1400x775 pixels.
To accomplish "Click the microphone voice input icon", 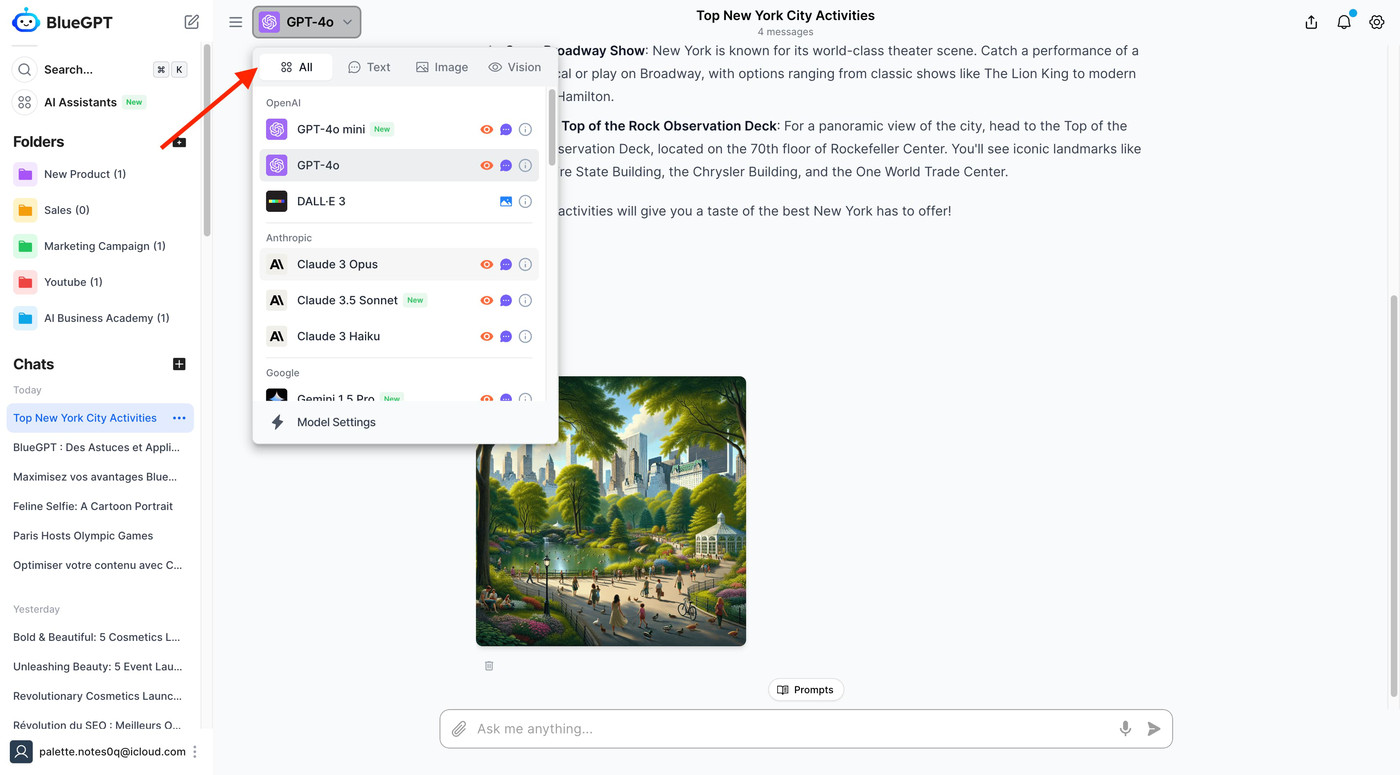I will click(x=1125, y=729).
